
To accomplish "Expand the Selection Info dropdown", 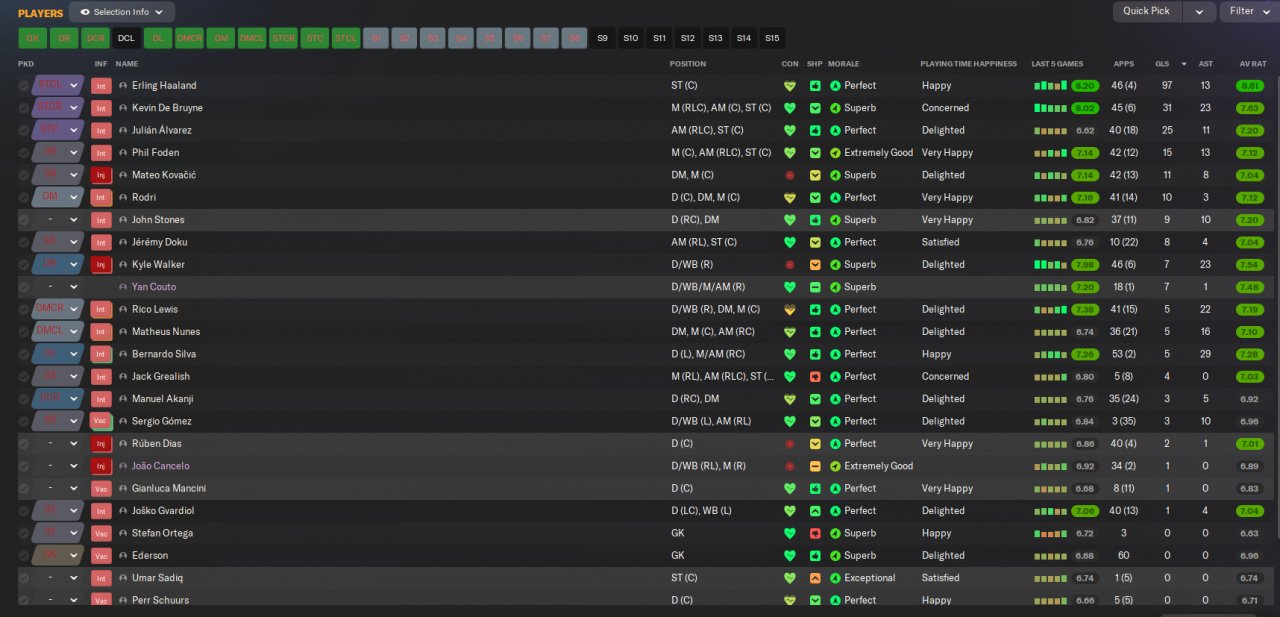I will (x=122, y=12).
